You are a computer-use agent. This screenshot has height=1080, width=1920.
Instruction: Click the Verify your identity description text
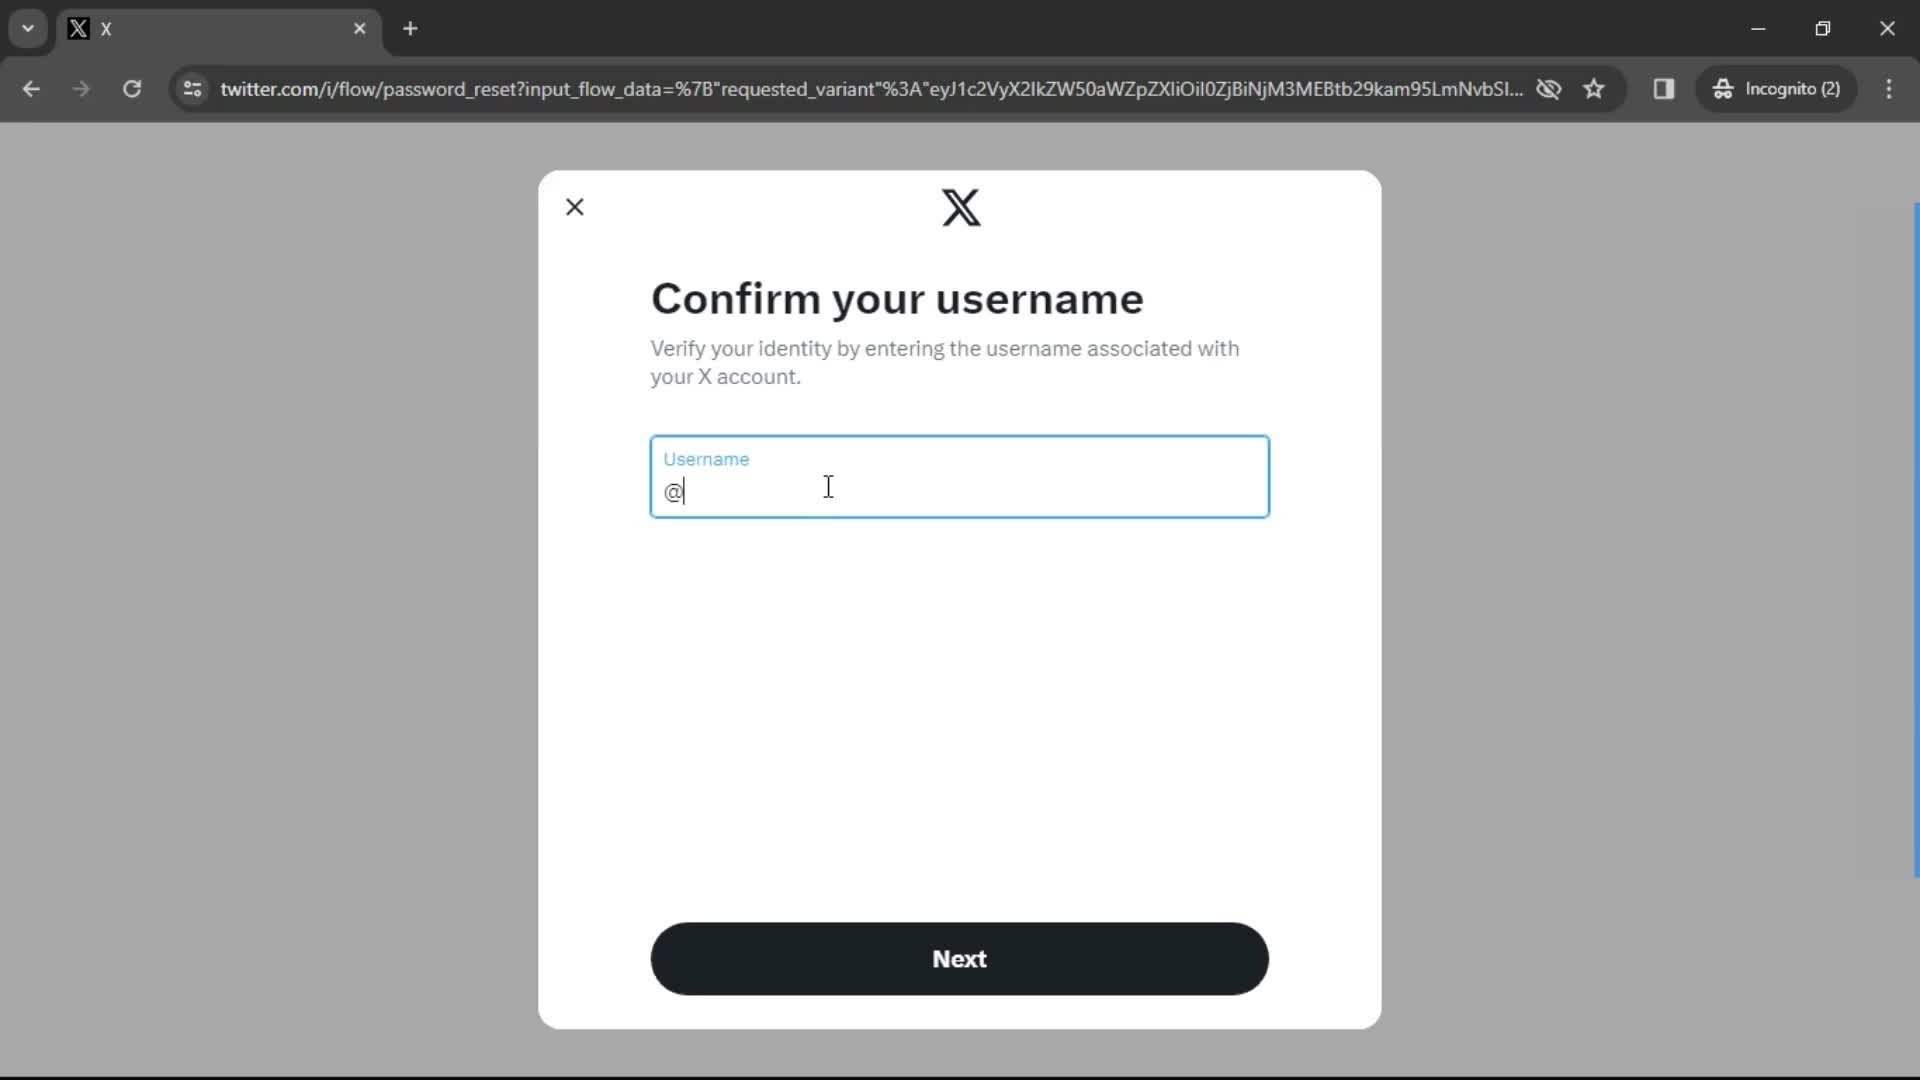pyautogui.click(x=945, y=363)
